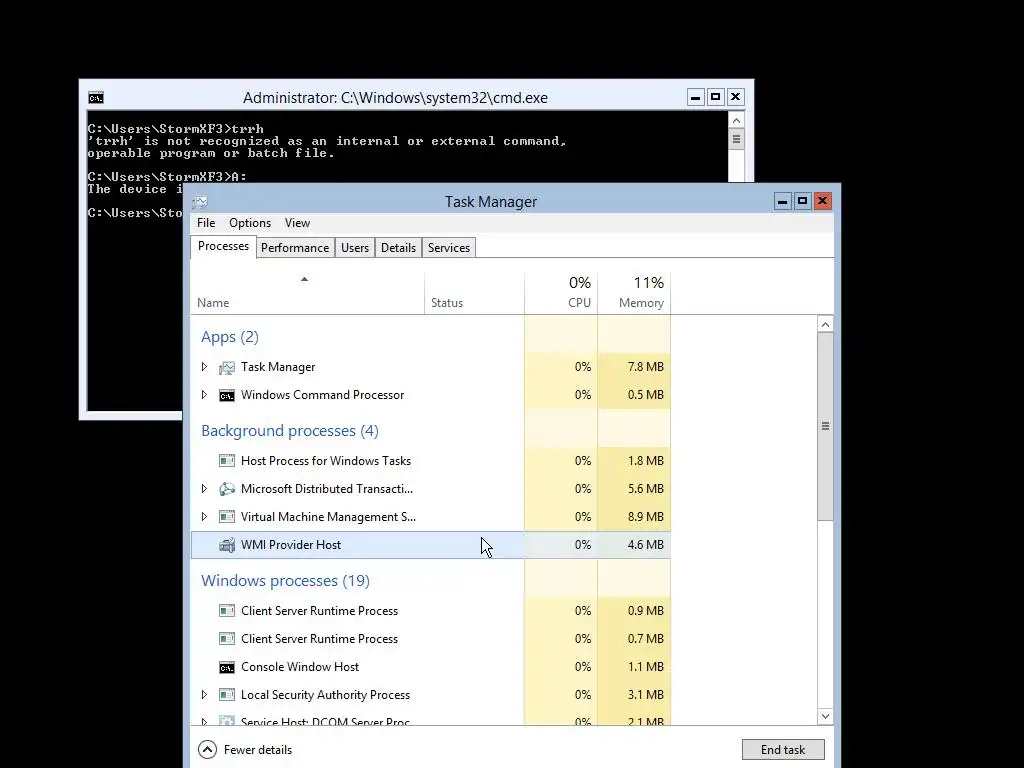Click the Windows Command Processor icon

(x=227, y=396)
